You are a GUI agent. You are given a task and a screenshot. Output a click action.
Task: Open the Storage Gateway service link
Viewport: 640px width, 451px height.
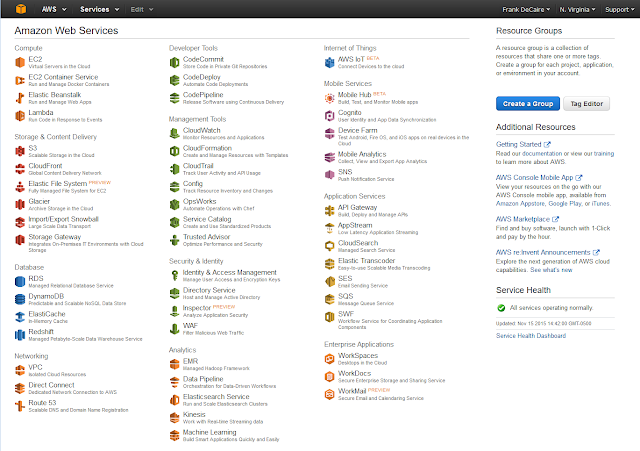[x=55, y=237]
